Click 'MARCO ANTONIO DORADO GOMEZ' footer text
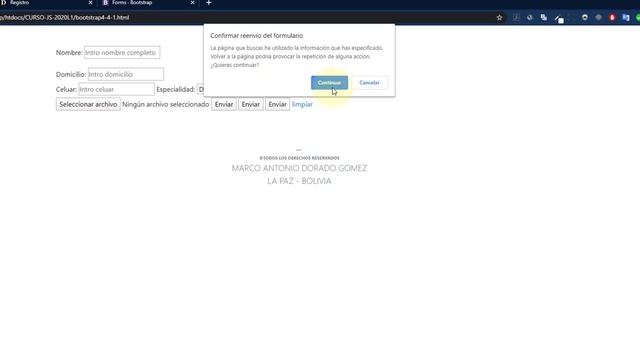This screenshot has width=640, height=360. tap(299, 168)
